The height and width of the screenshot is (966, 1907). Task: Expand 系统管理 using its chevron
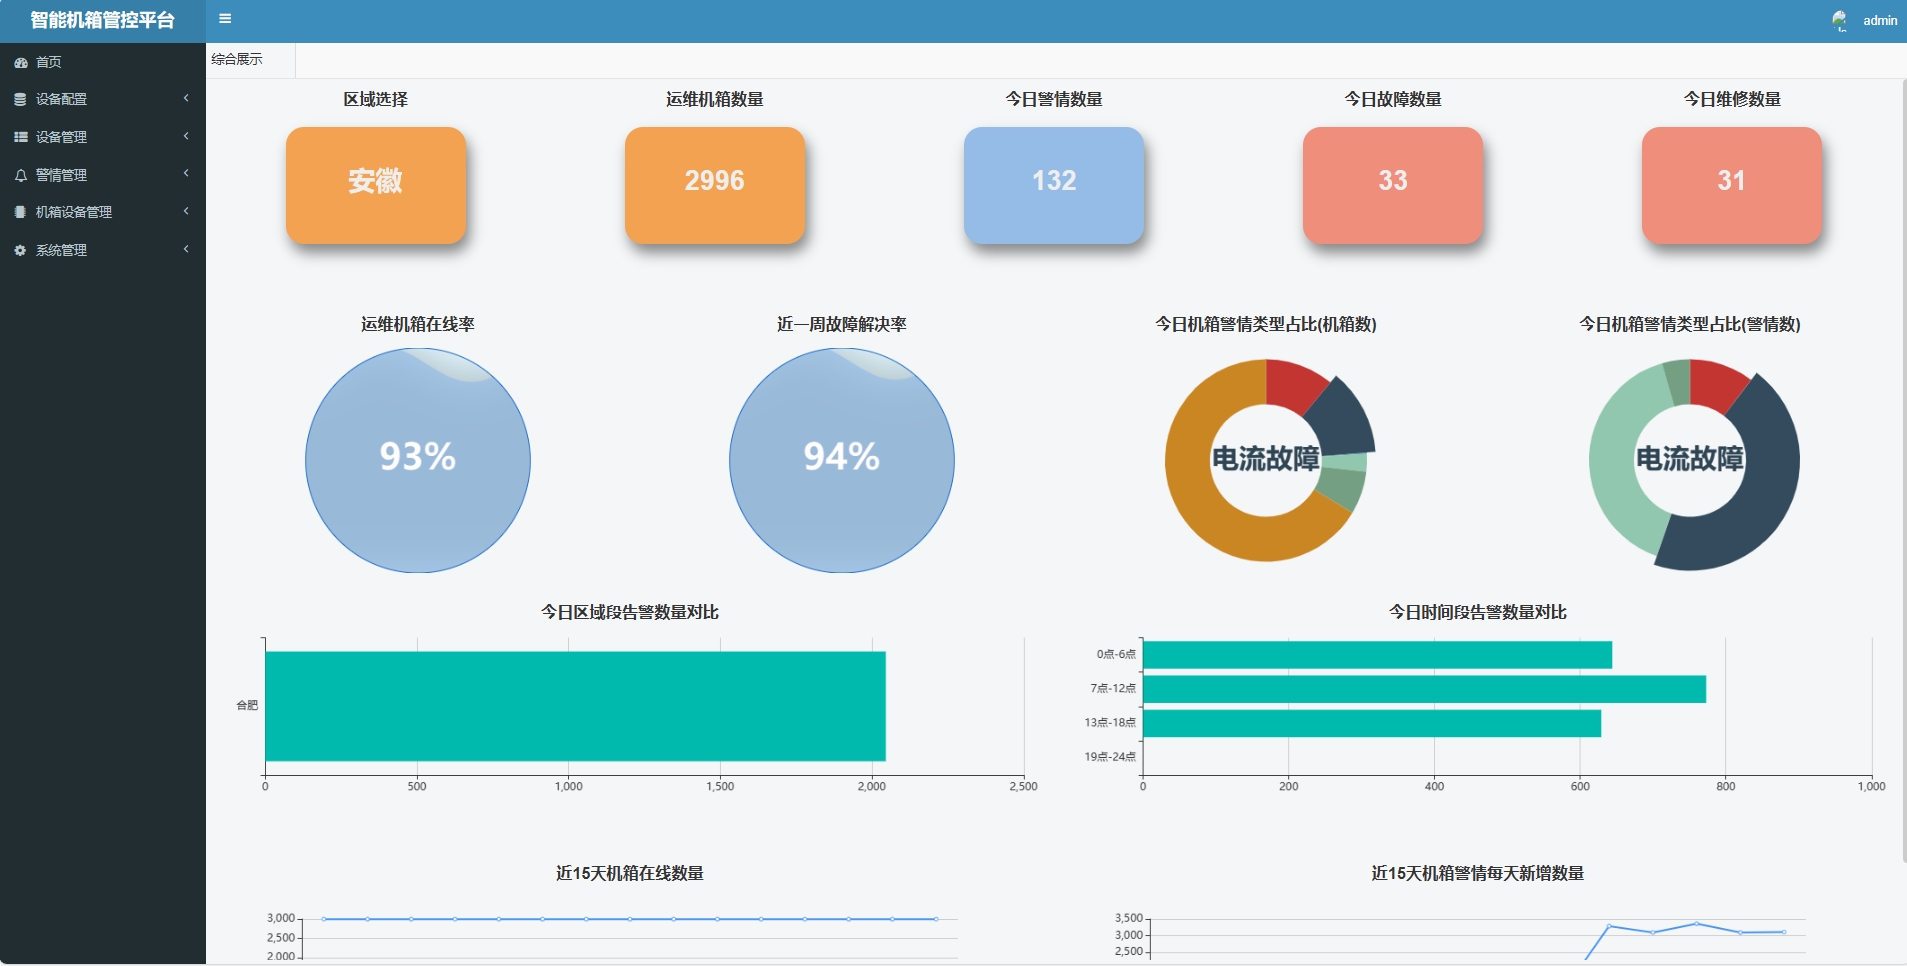[x=186, y=249]
